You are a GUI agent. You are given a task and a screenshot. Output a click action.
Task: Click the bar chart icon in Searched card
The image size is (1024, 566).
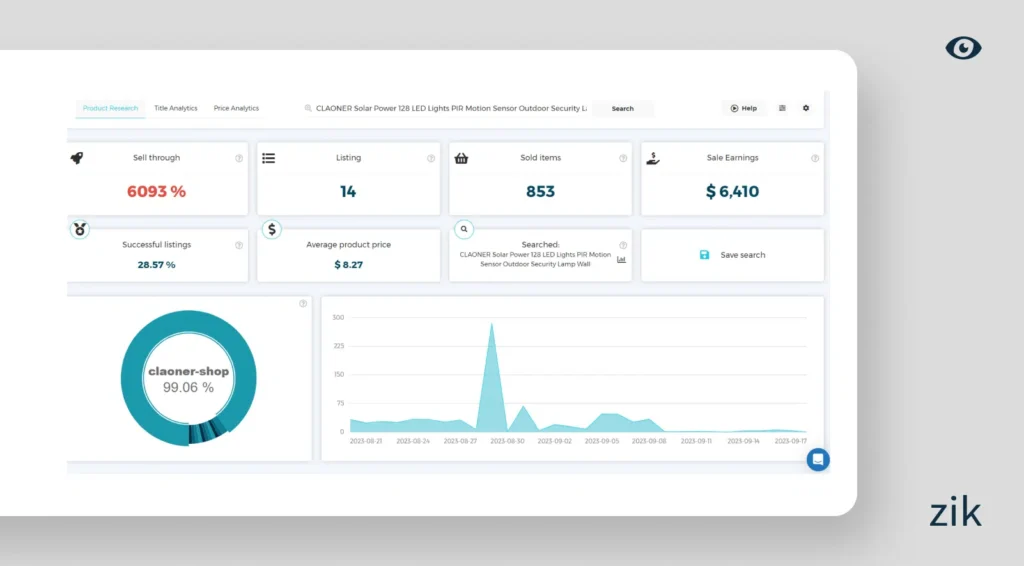click(621, 259)
